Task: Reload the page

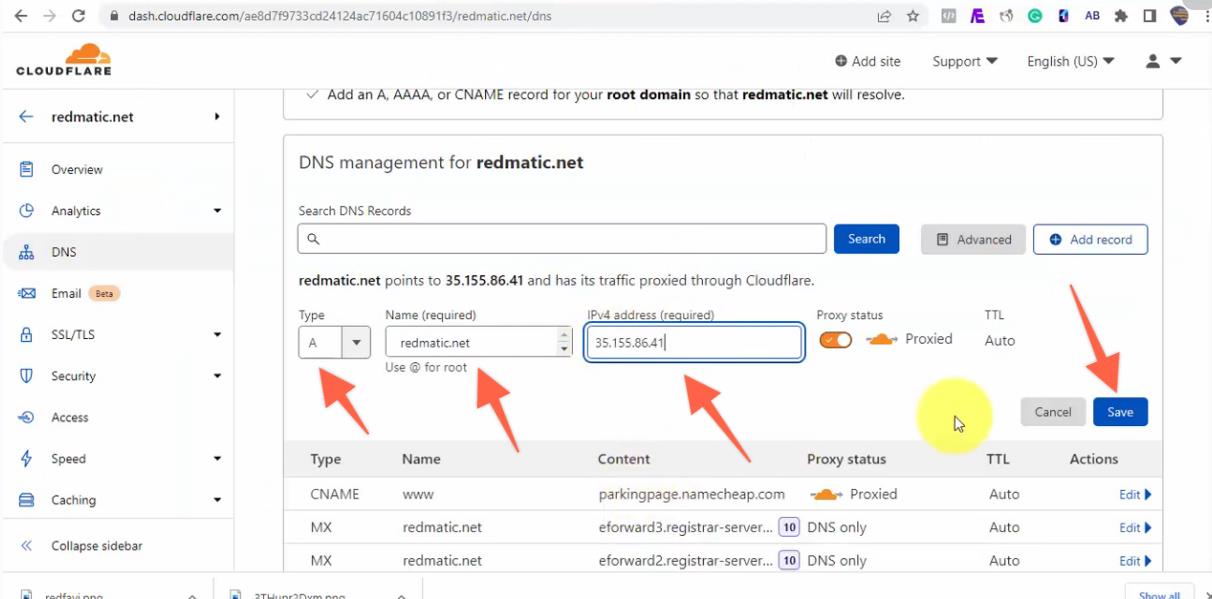Action: 79,16
